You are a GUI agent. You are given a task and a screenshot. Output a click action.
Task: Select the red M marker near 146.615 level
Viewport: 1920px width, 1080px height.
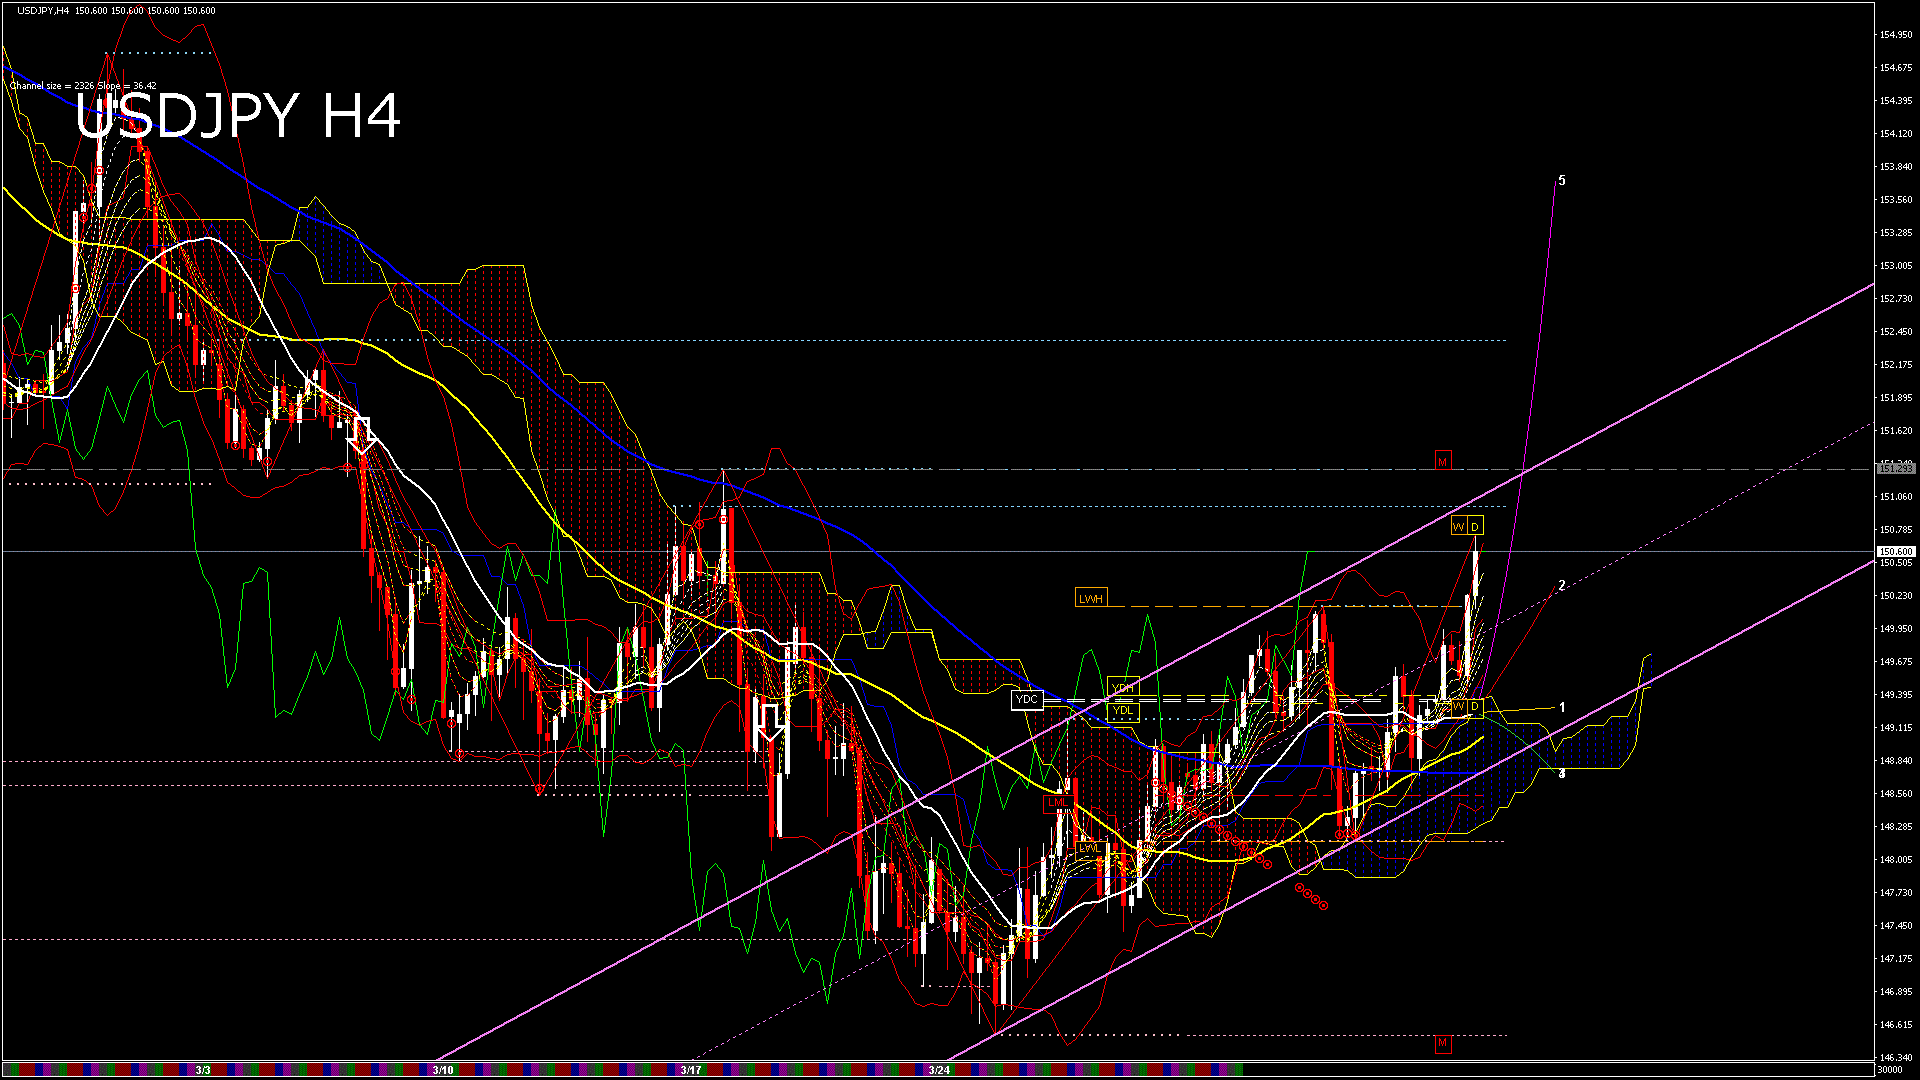pyautogui.click(x=1442, y=1044)
